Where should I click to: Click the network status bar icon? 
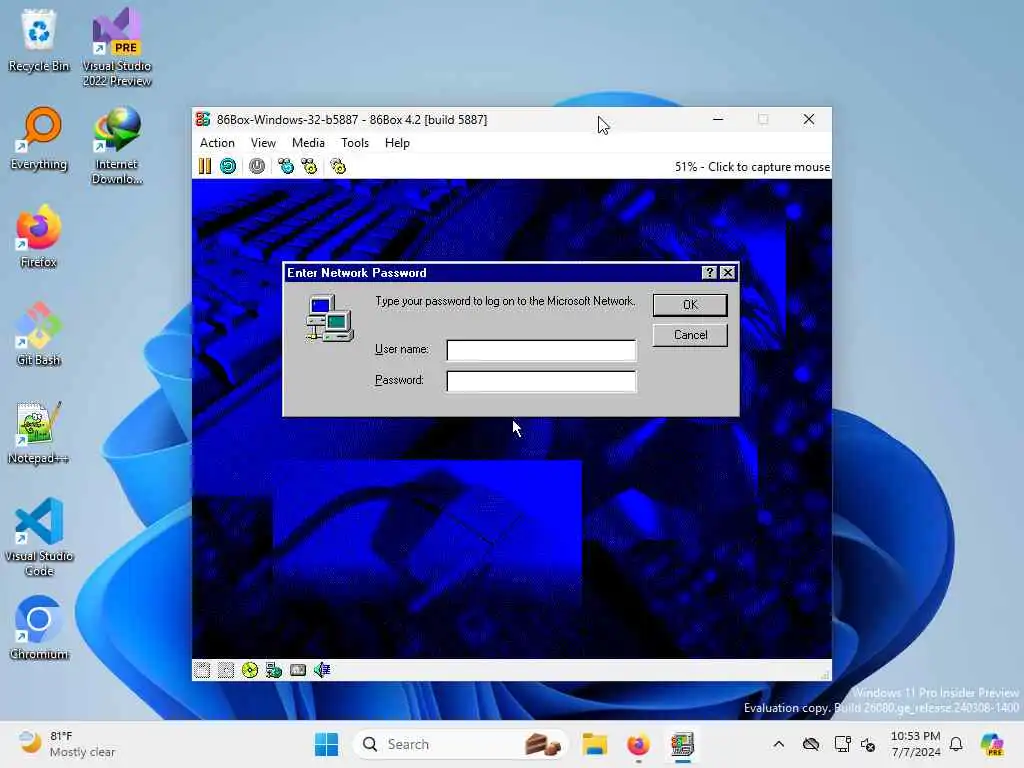274,670
